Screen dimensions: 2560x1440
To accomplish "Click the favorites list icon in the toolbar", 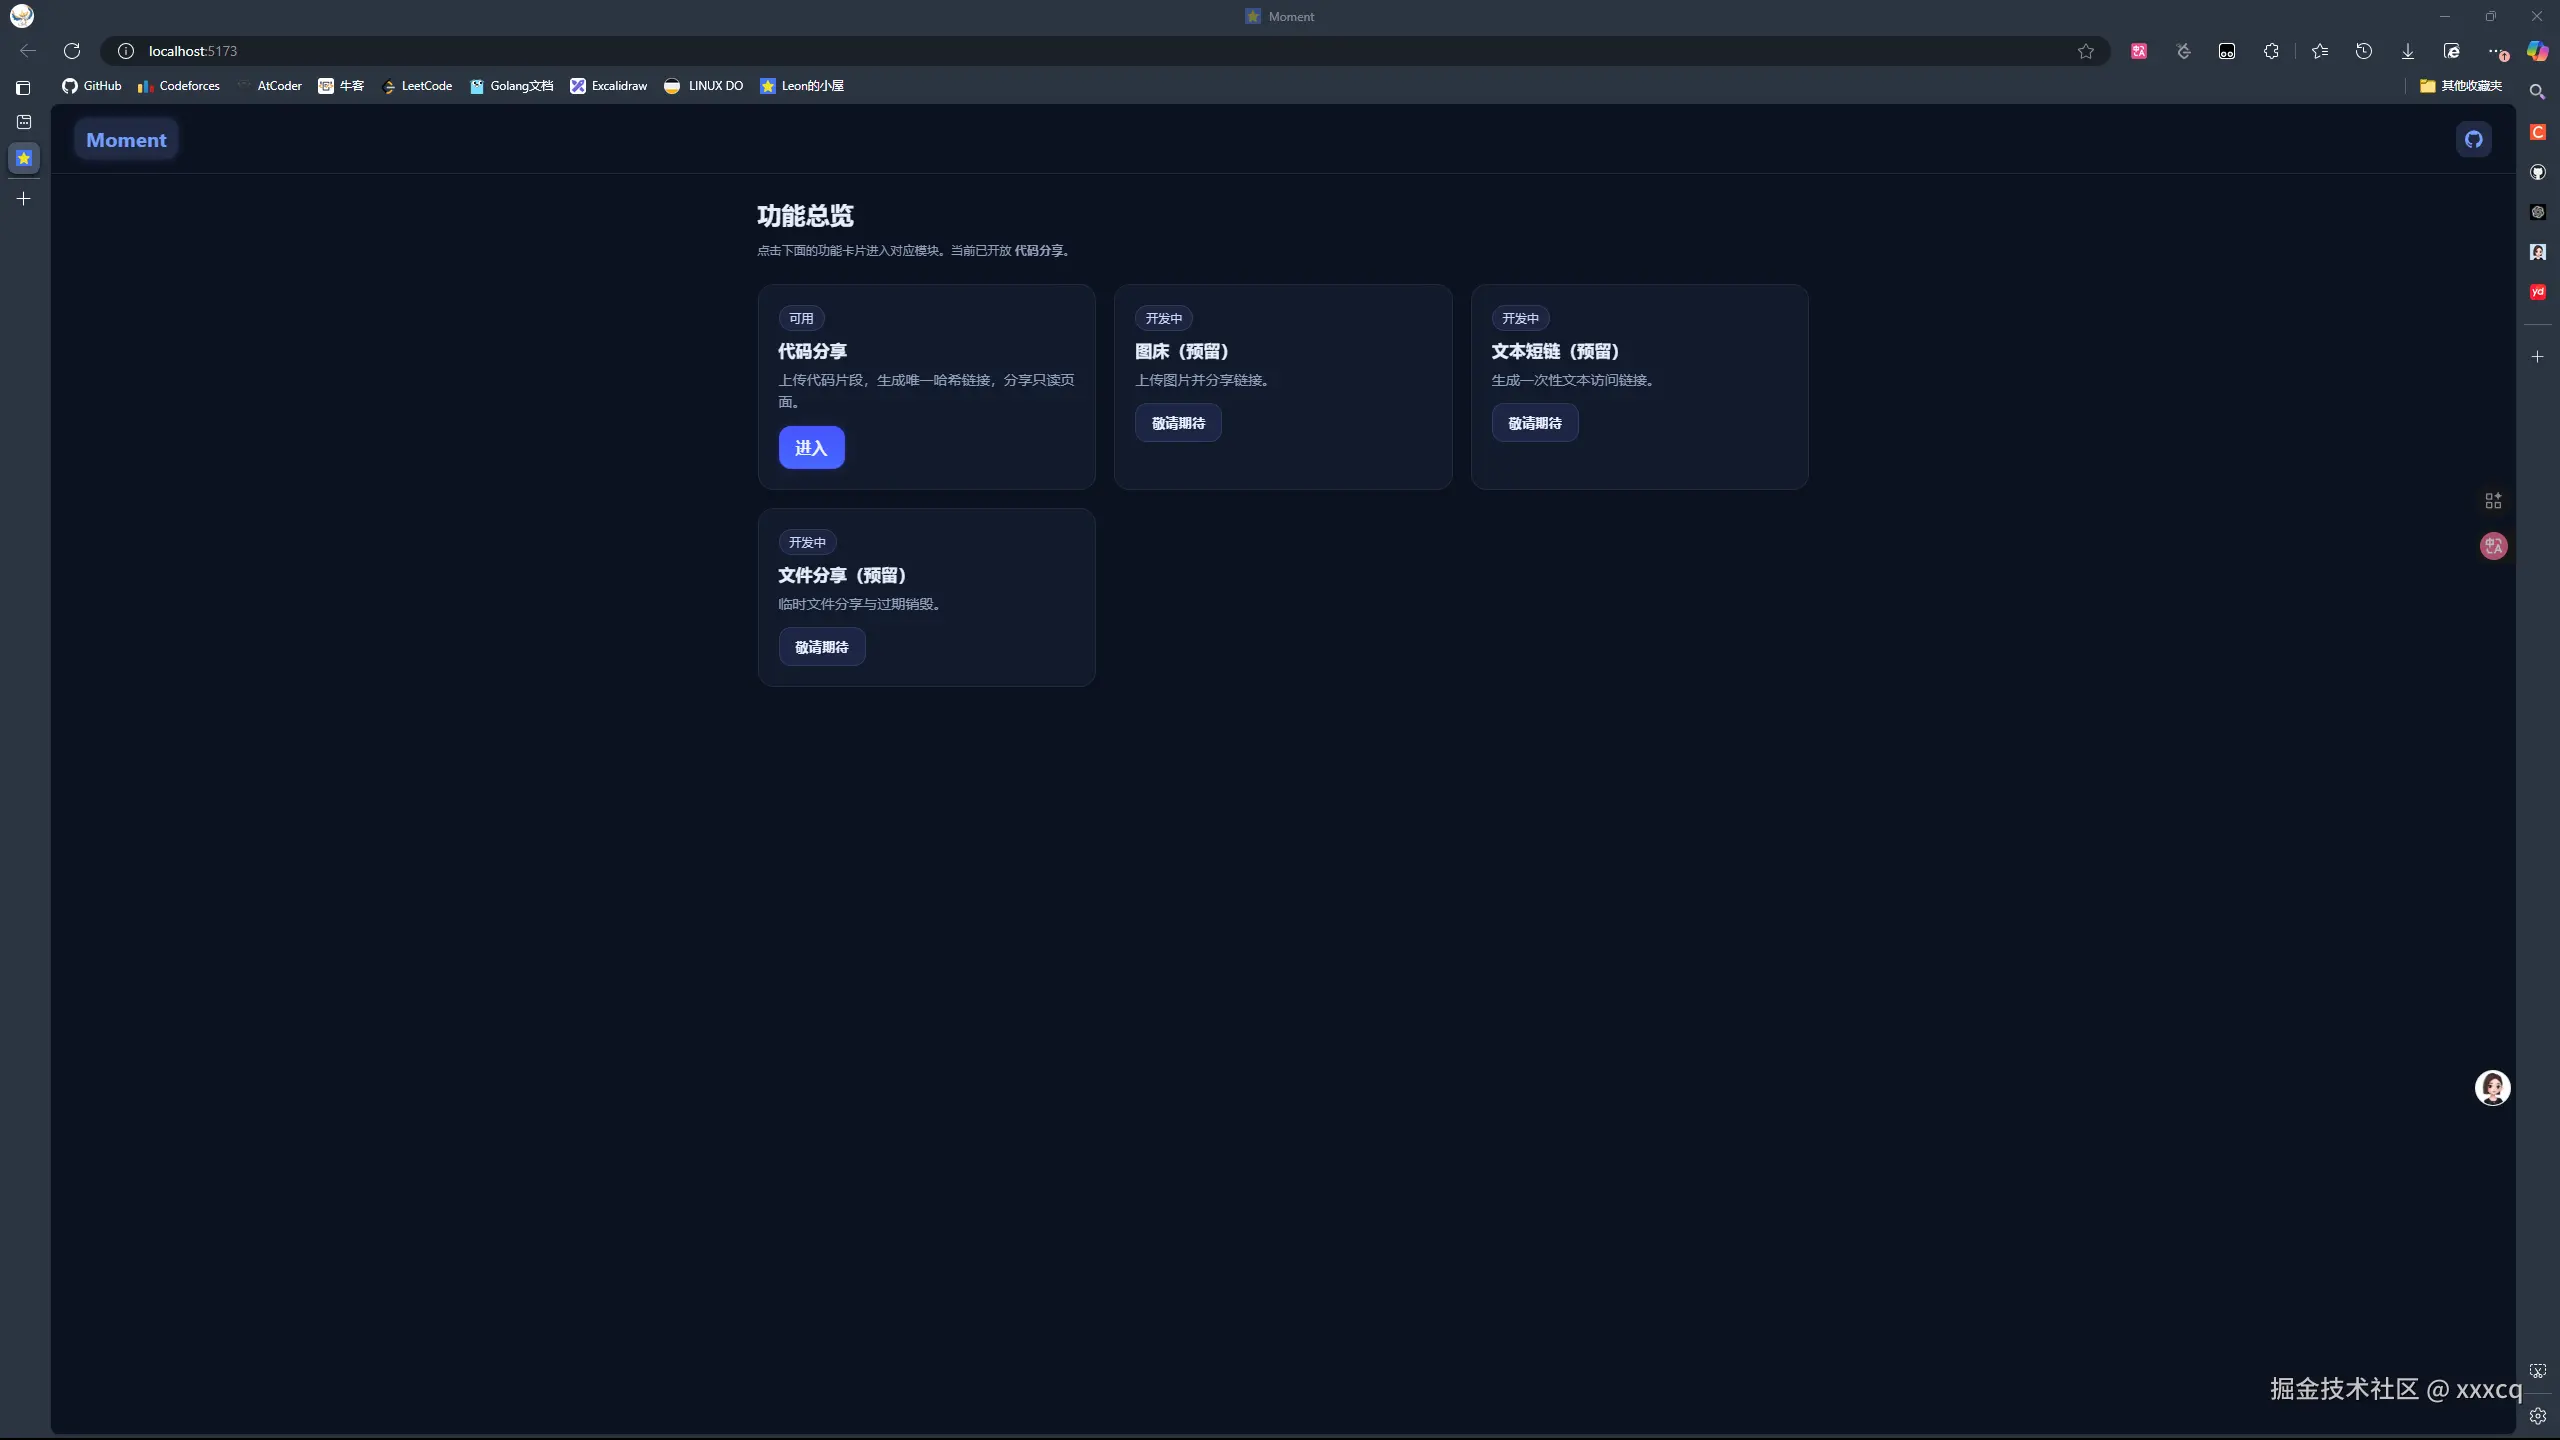I will click(2320, 51).
